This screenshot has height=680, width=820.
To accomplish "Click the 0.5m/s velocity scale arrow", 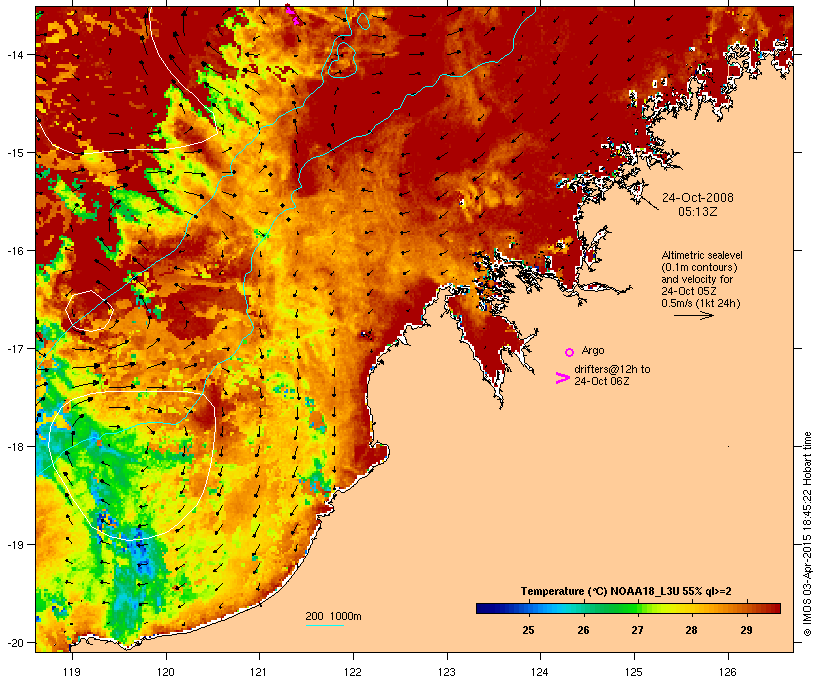I will point(693,315).
